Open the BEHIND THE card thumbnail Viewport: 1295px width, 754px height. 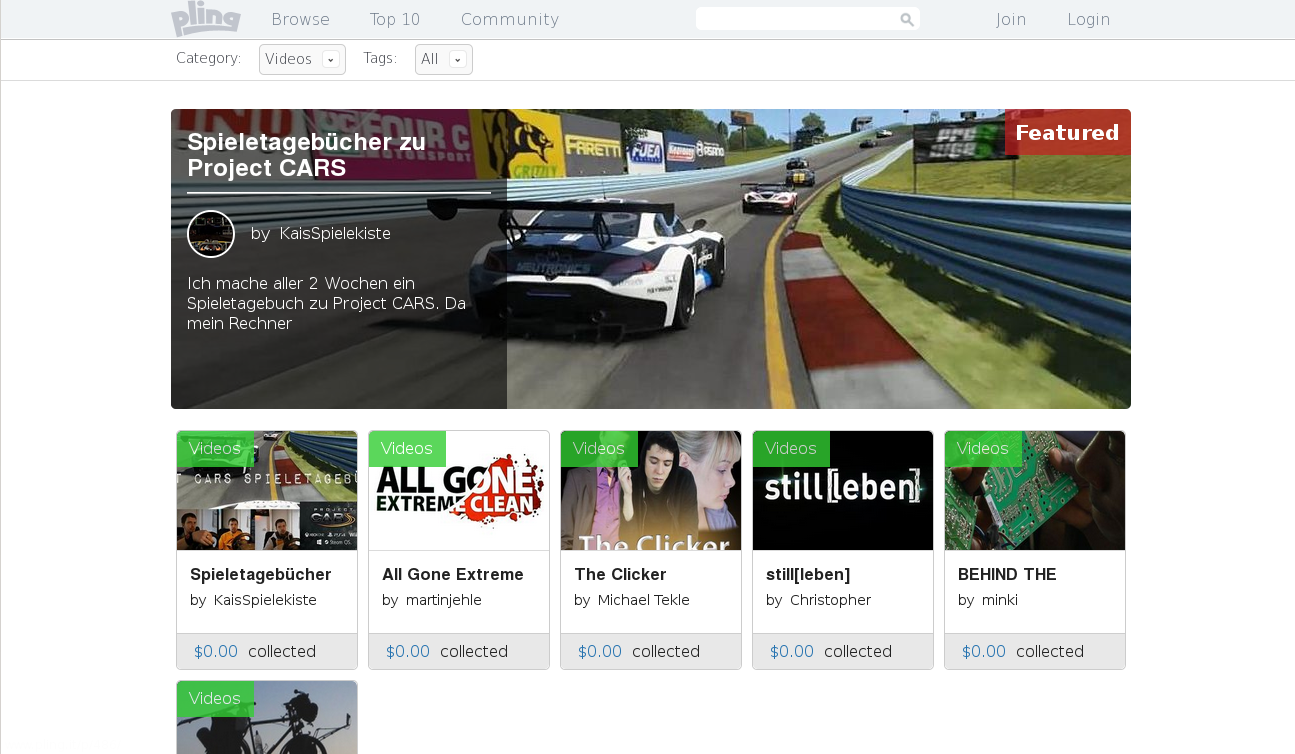click(1035, 491)
